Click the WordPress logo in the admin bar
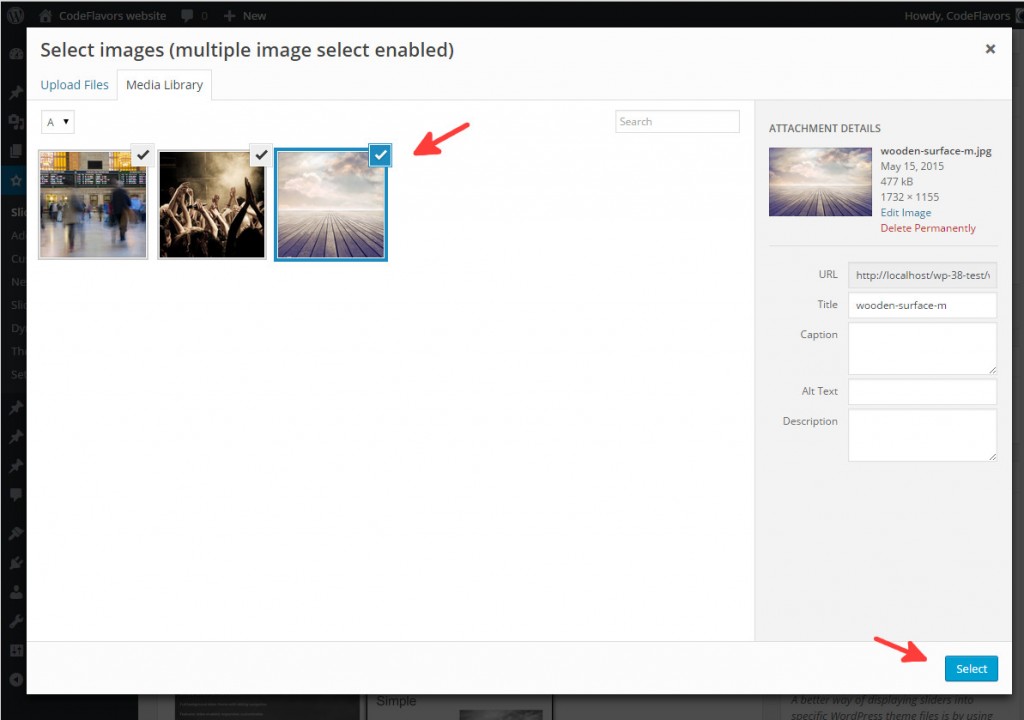Image resolution: width=1024 pixels, height=720 pixels. (13, 15)
